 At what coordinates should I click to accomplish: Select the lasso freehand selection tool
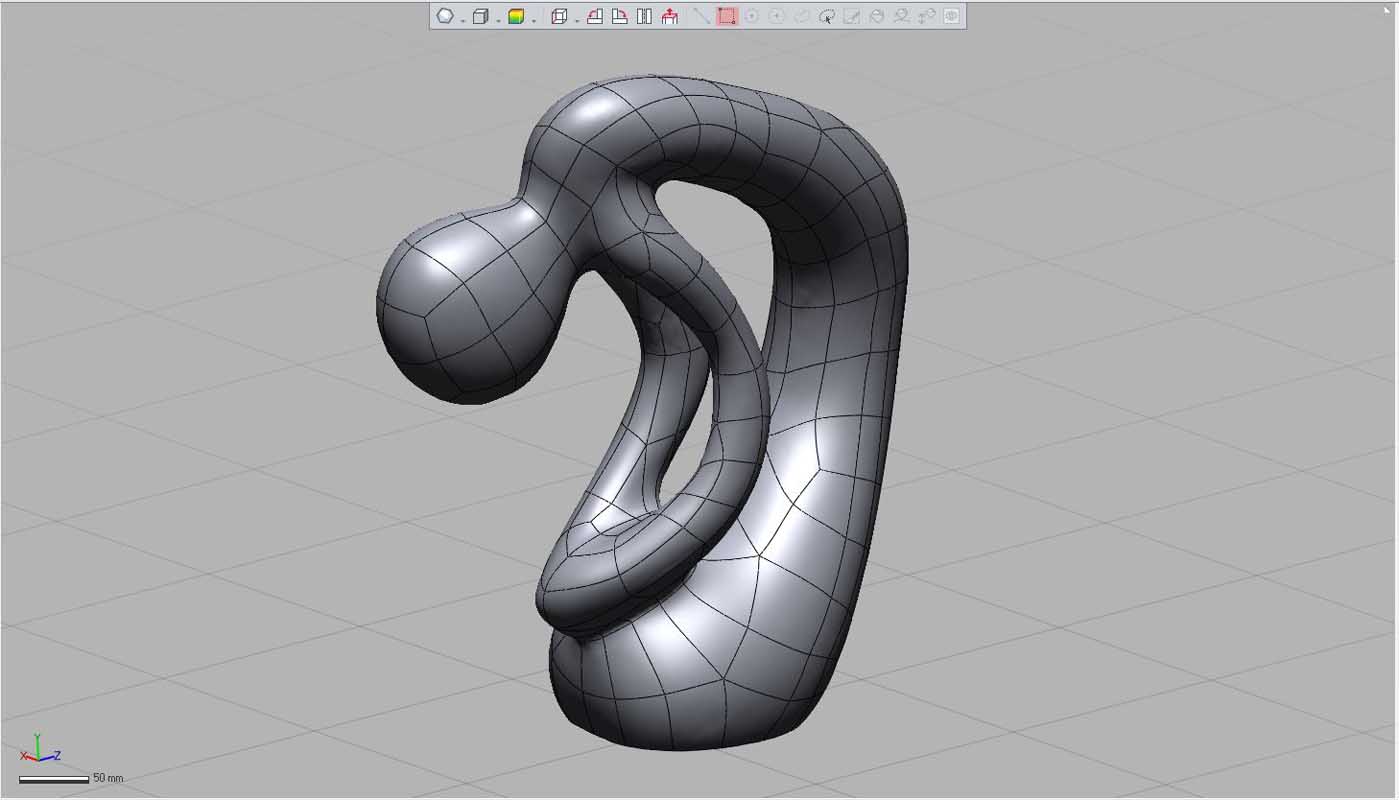(x=827, y=16)
